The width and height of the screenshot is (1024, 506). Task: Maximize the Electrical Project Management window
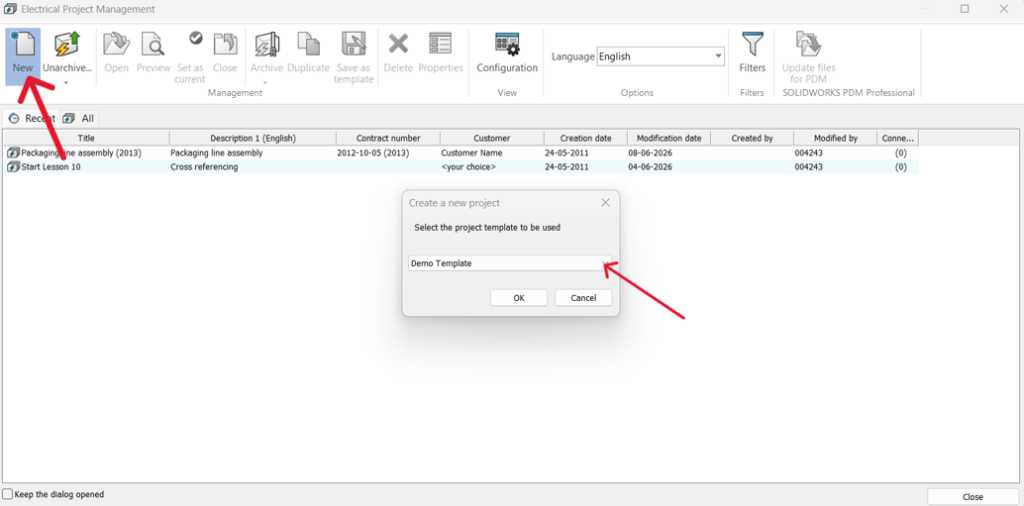pos(965,9)
